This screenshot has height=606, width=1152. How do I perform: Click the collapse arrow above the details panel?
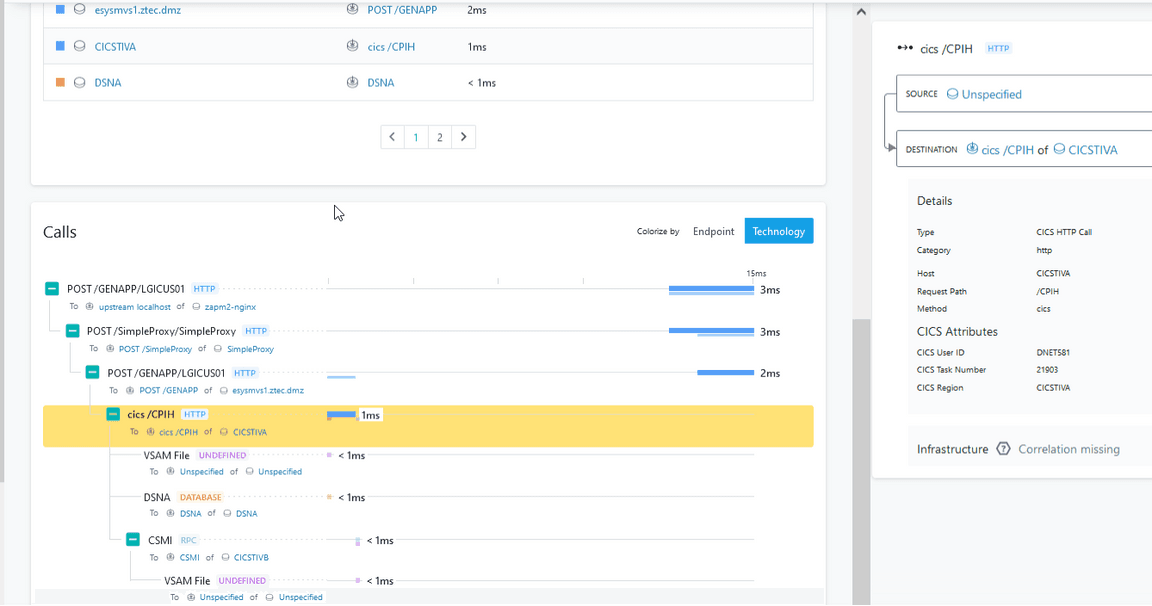[x=860, y=11]
